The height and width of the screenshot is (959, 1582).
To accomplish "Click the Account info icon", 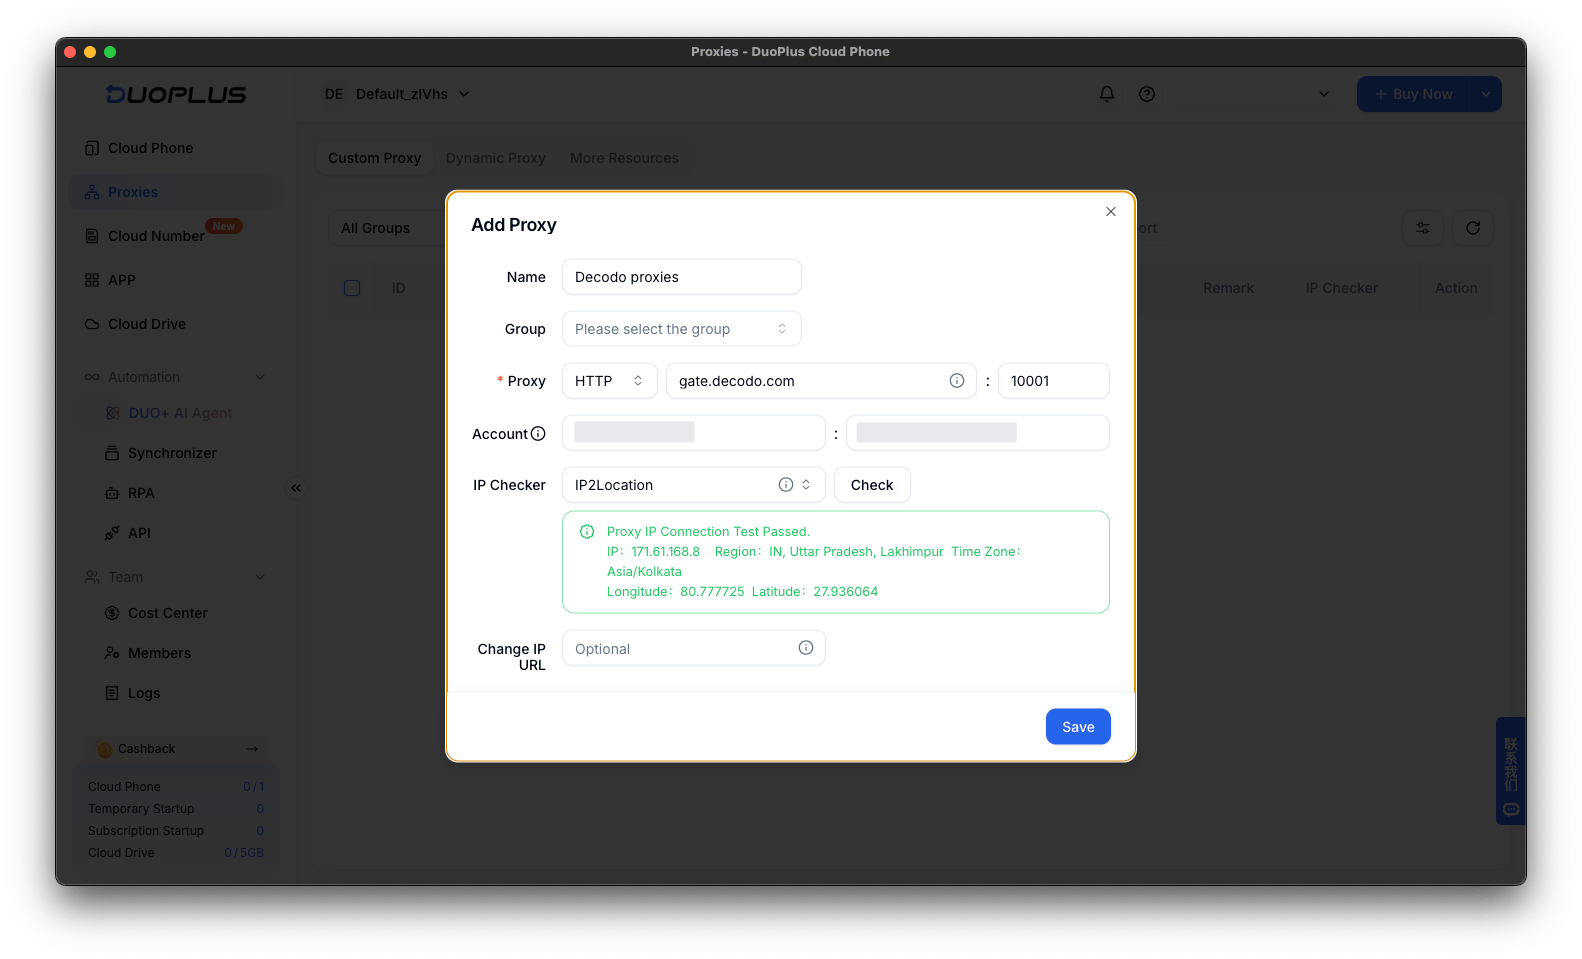I will [x=538, y=434].
